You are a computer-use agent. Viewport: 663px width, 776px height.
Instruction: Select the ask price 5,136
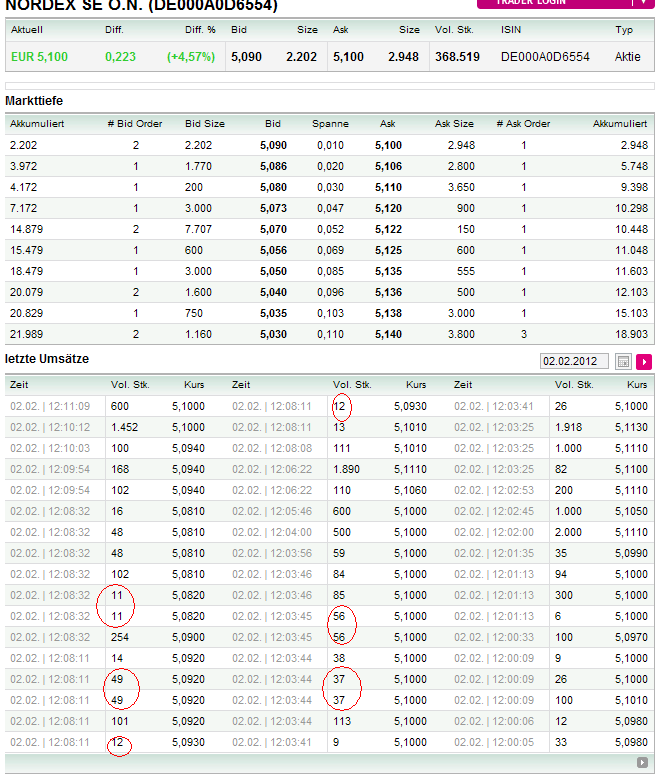(388, 292)
